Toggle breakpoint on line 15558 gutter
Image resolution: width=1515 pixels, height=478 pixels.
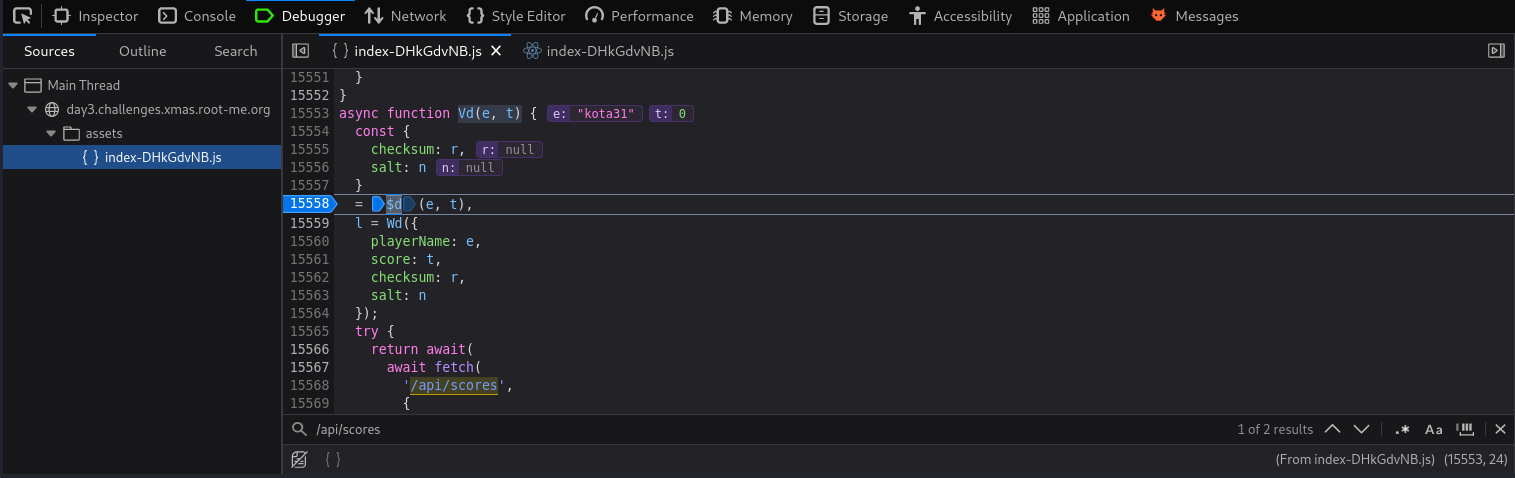tap(310, 204)
